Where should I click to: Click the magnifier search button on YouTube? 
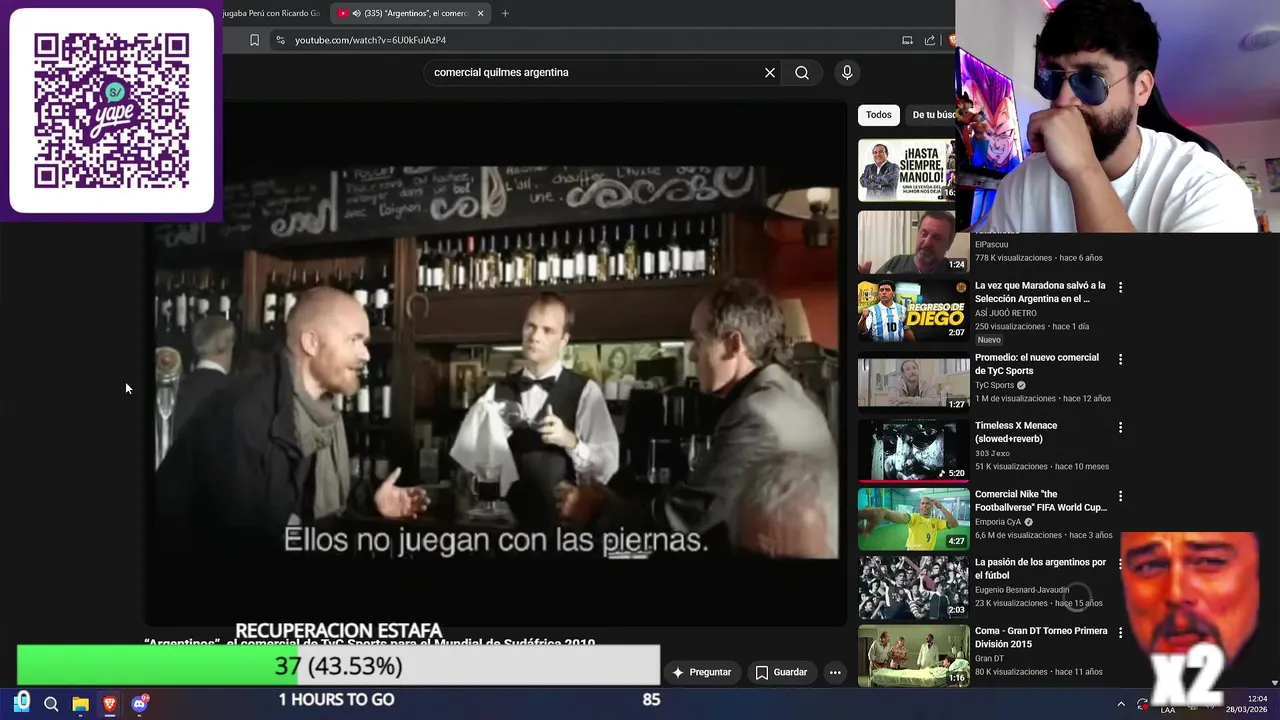coord(802,72)
